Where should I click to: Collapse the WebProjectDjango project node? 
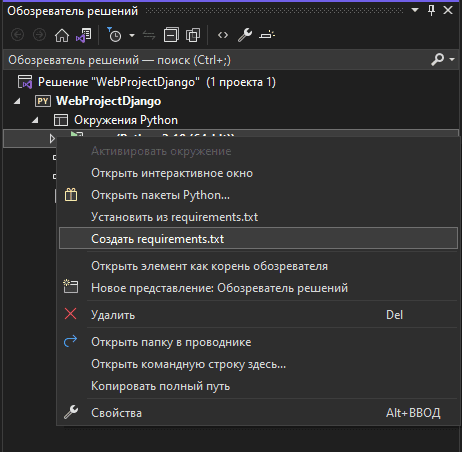tap(17, 101)
